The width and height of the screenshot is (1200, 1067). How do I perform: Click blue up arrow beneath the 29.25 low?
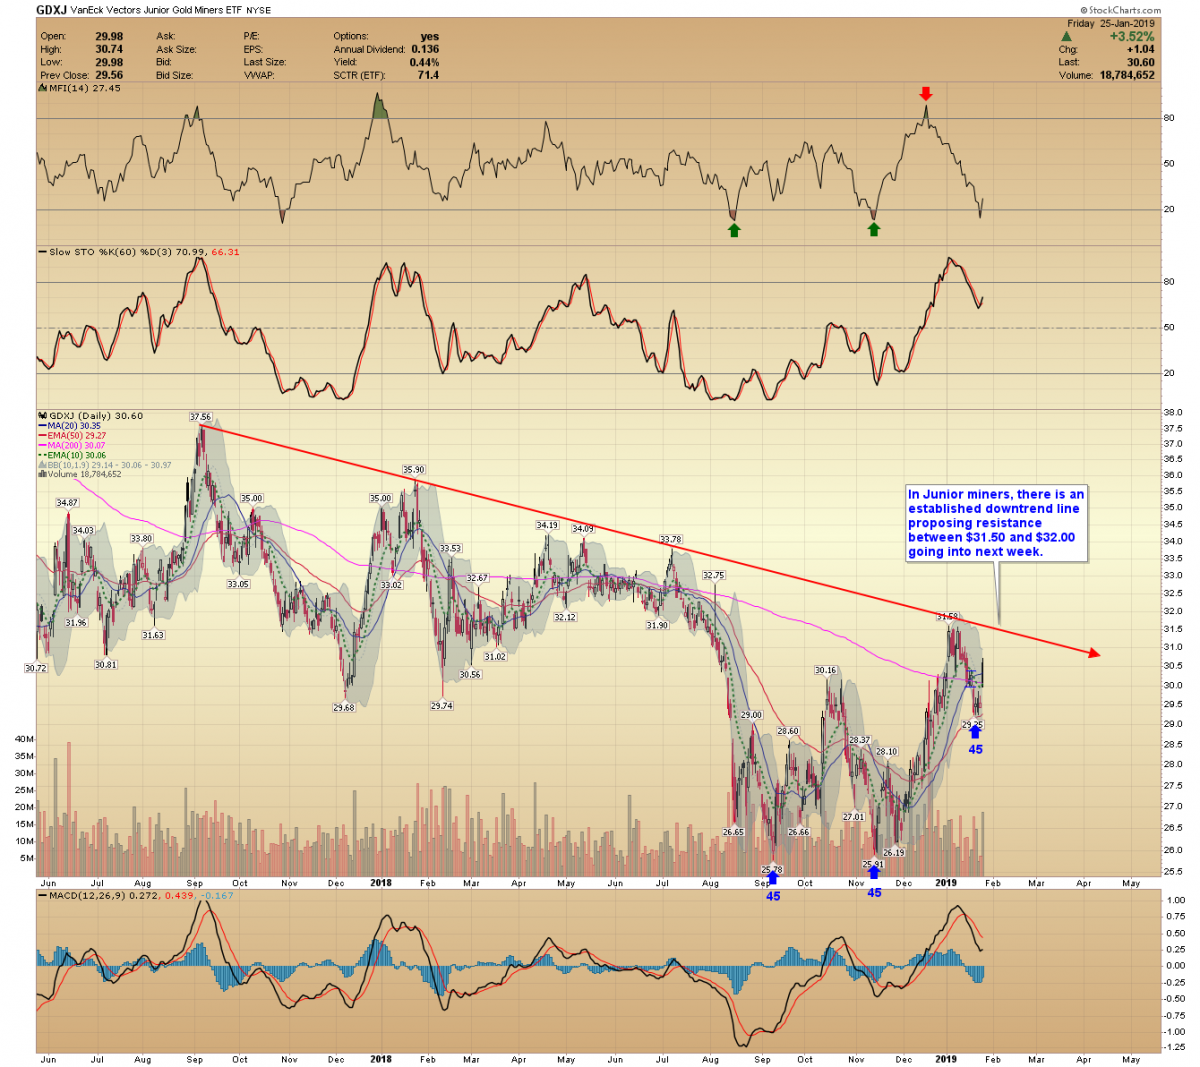click(x=975, y=732)
